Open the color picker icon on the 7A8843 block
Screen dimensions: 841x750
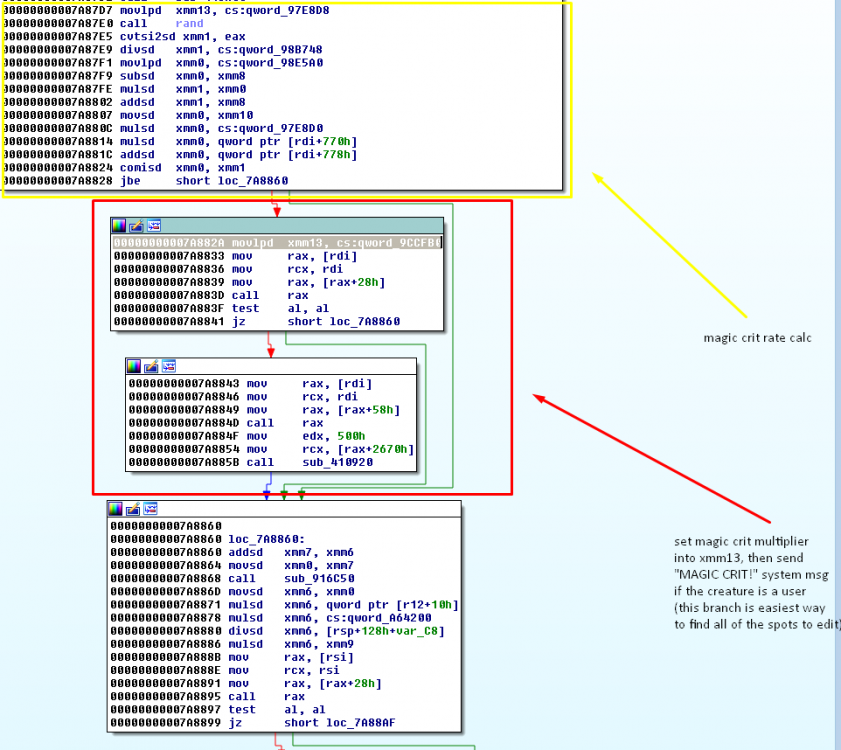pyautogui.click(x=134, y=367)
